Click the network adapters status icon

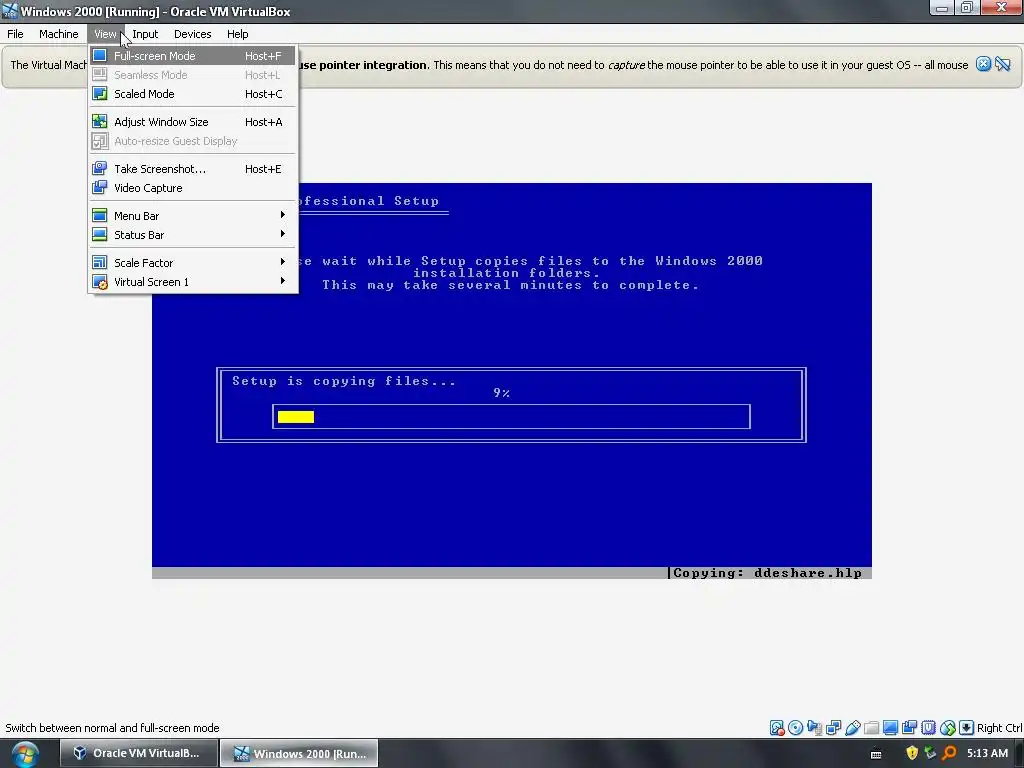click(833, 728)
